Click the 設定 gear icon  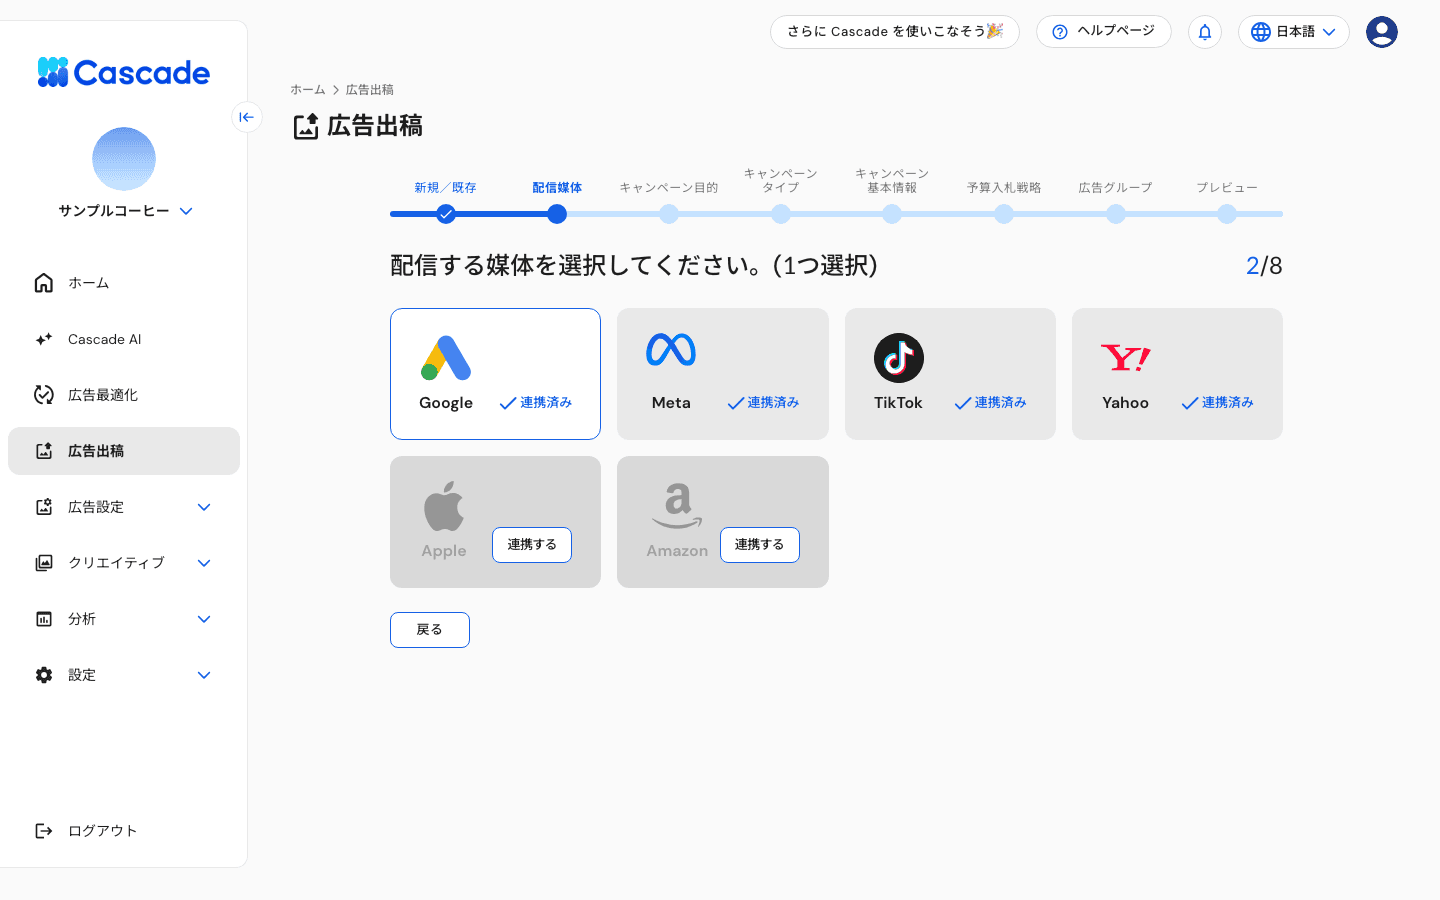(44, 675)
